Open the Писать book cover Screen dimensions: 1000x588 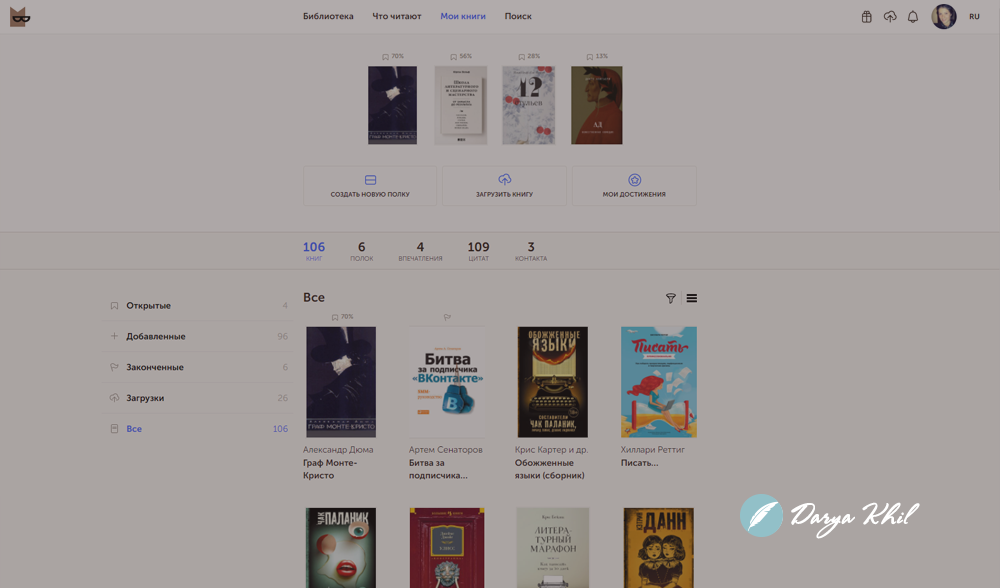point(659,382)
